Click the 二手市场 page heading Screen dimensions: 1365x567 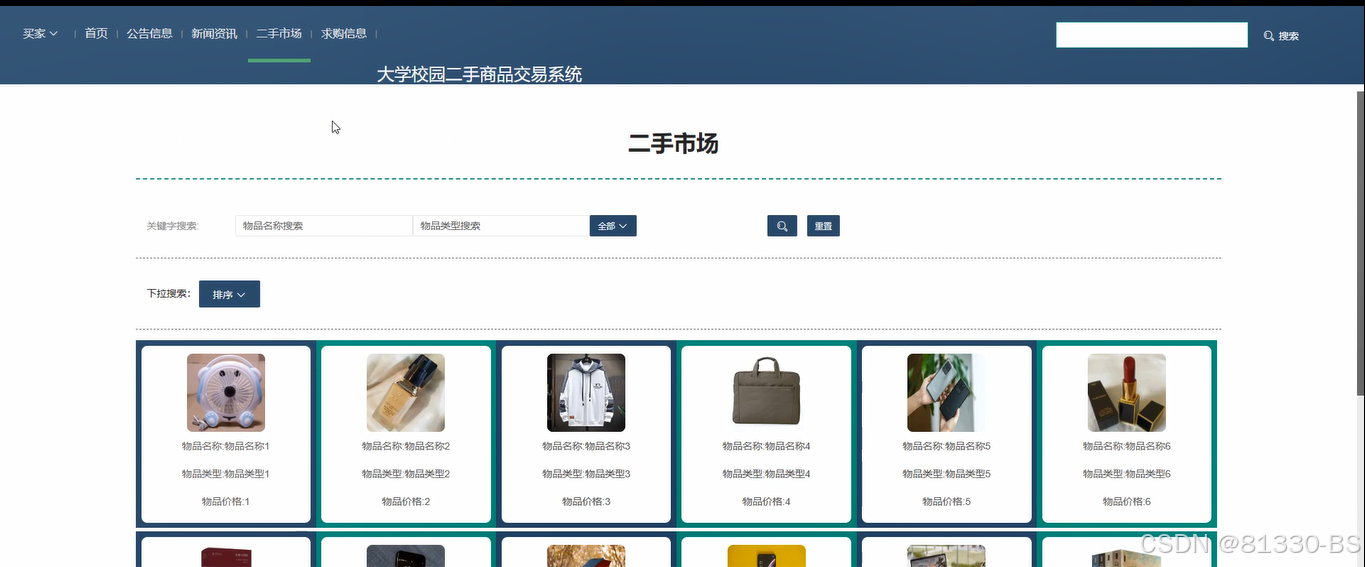click(x=673, y=144)
